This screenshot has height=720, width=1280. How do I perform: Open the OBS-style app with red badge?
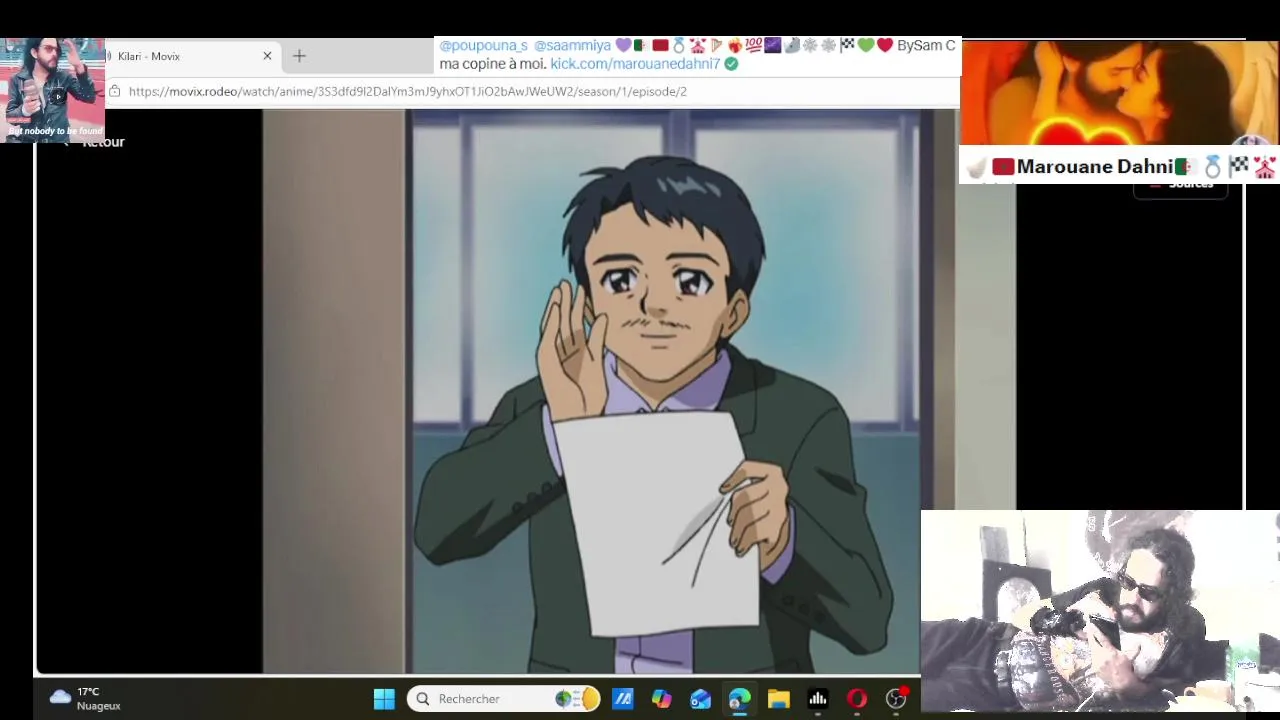pyautogui.click(x=897, y=698)
